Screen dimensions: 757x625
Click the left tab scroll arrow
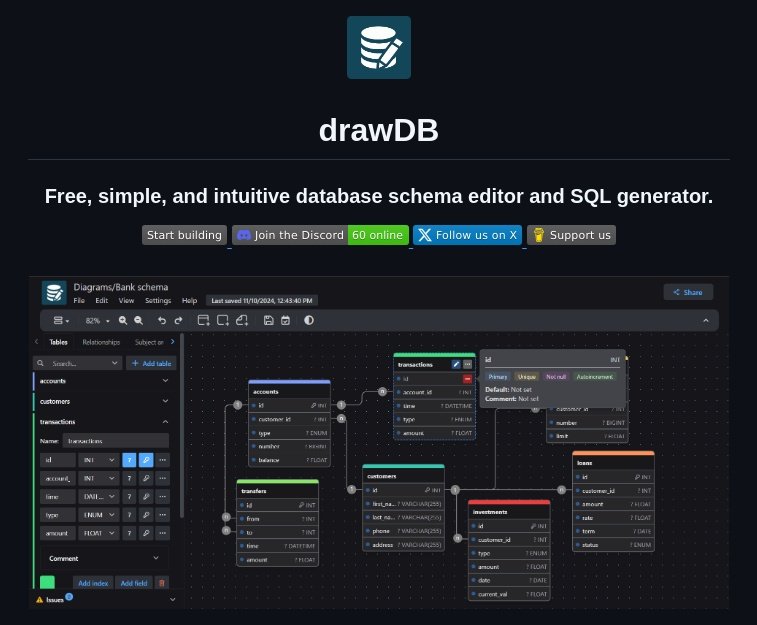tap(36, 342)
